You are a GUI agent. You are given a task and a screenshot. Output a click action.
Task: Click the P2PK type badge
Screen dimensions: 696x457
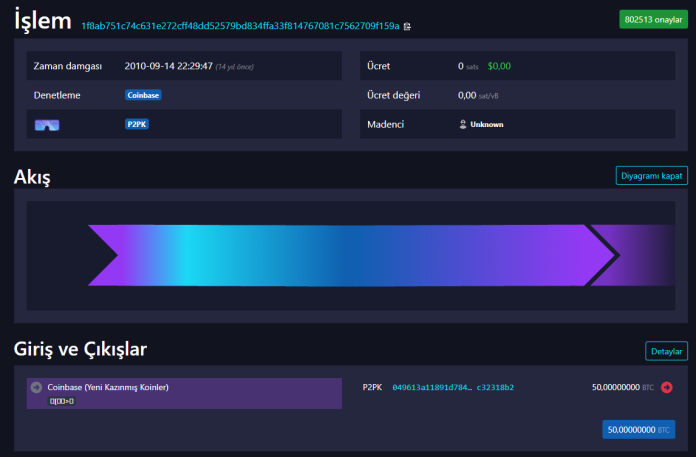click(x=137, y=125)
